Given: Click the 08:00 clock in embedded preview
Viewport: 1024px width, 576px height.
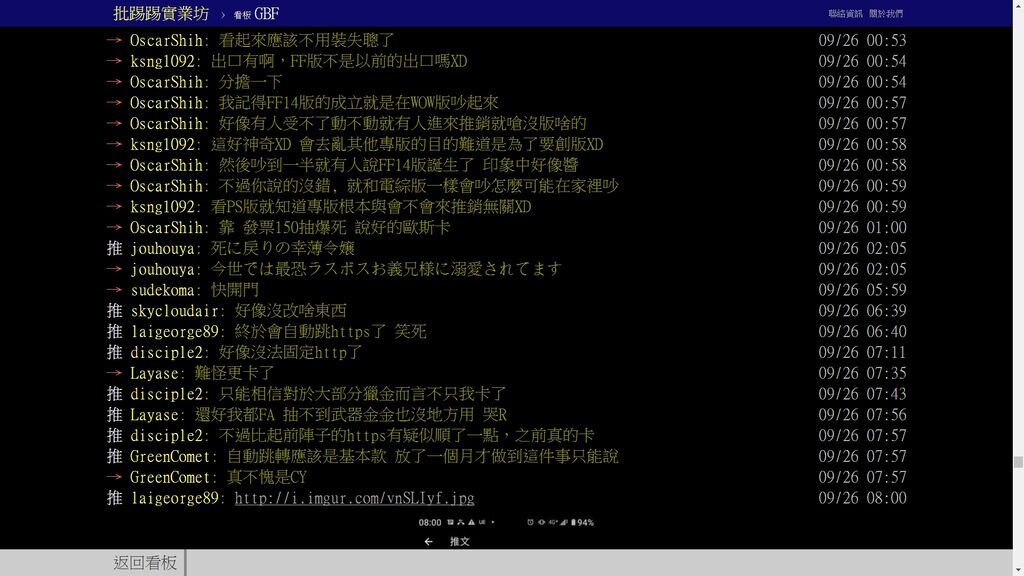Looking at the screenshot, I should (430, 522).
